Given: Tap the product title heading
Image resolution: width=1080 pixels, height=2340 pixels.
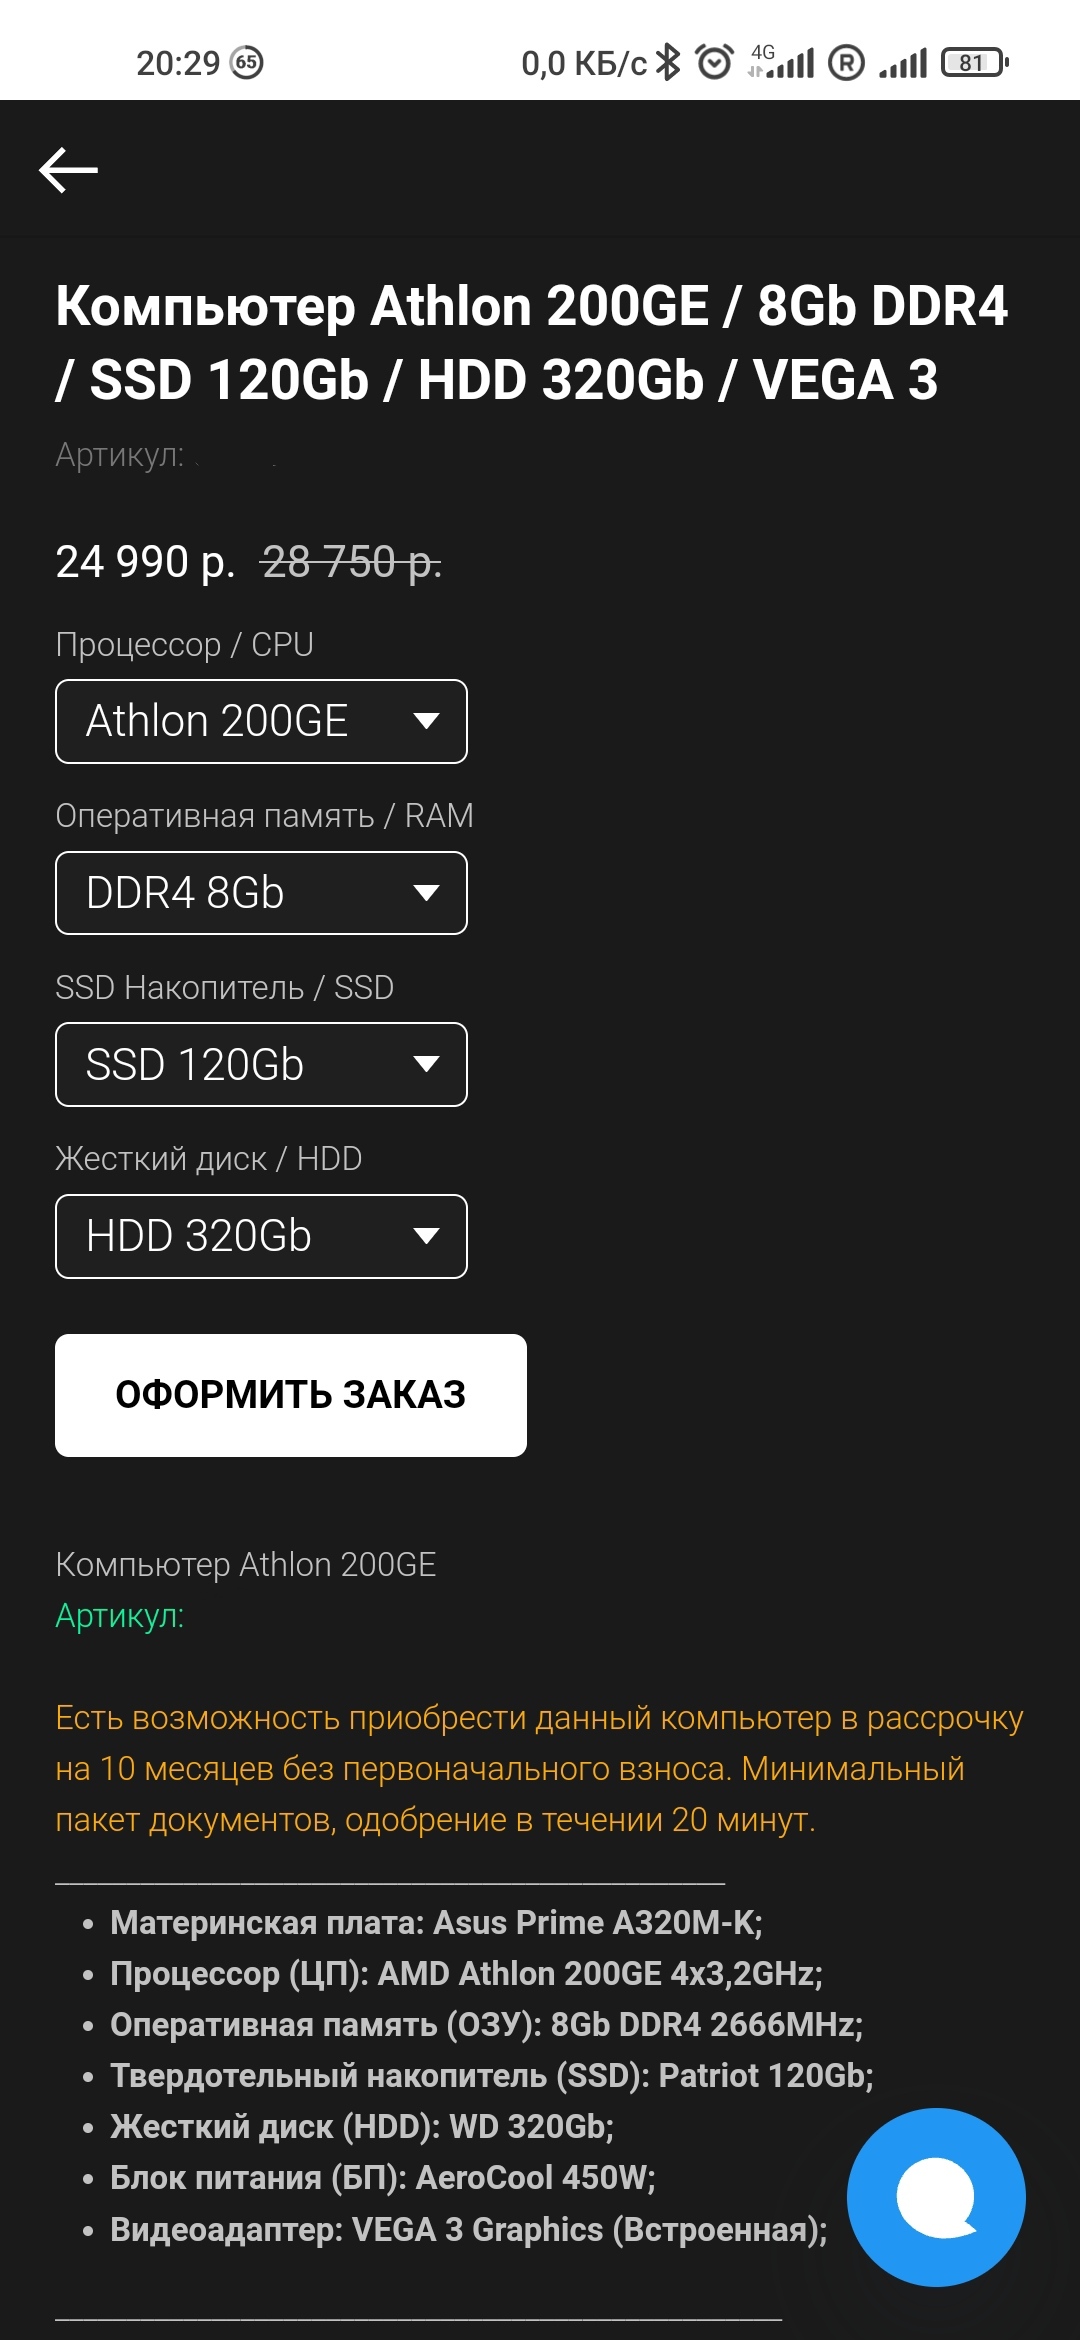Looking at the screenshot, I should pos(531,343).
